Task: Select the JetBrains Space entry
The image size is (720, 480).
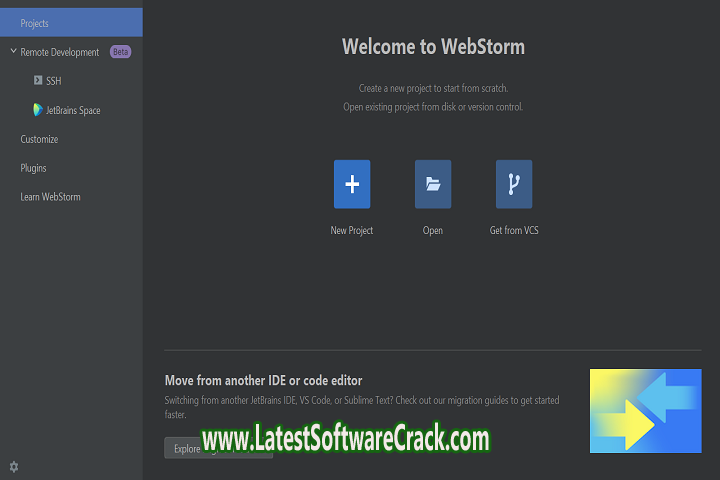Action: (71, 110)
